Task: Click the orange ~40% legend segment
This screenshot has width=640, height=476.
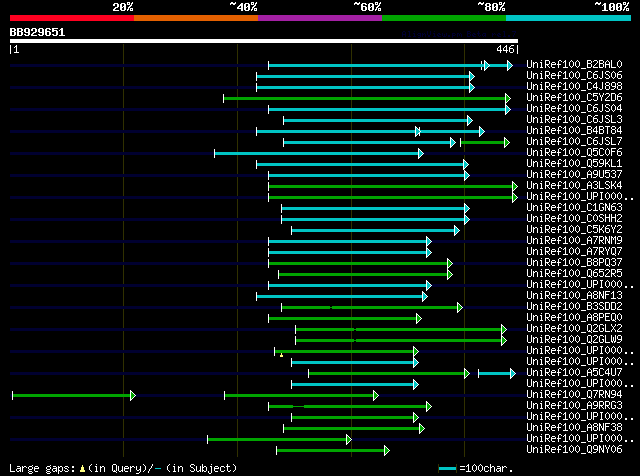Action: coord(196,18)
